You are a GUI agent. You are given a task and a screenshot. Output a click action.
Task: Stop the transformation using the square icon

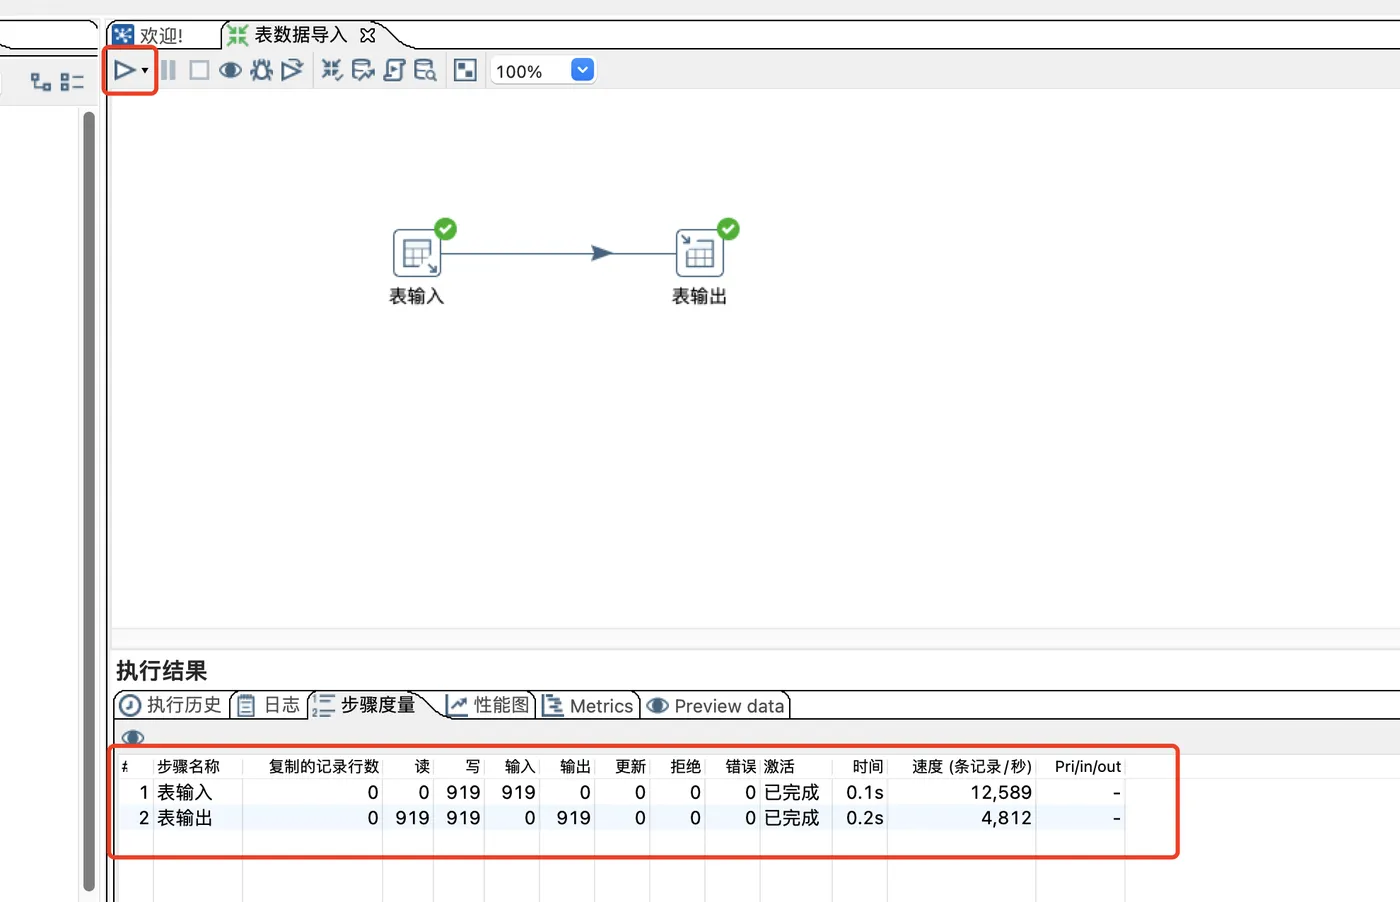[x=199, y=70]
